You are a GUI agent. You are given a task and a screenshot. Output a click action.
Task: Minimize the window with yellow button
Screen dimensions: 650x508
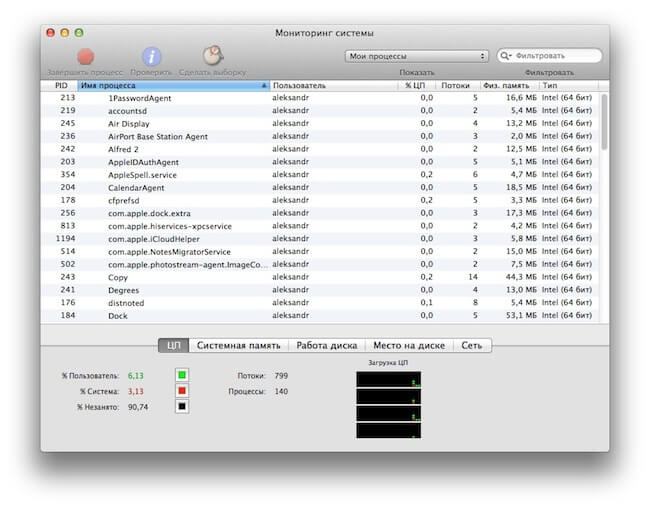click(65, 33)
